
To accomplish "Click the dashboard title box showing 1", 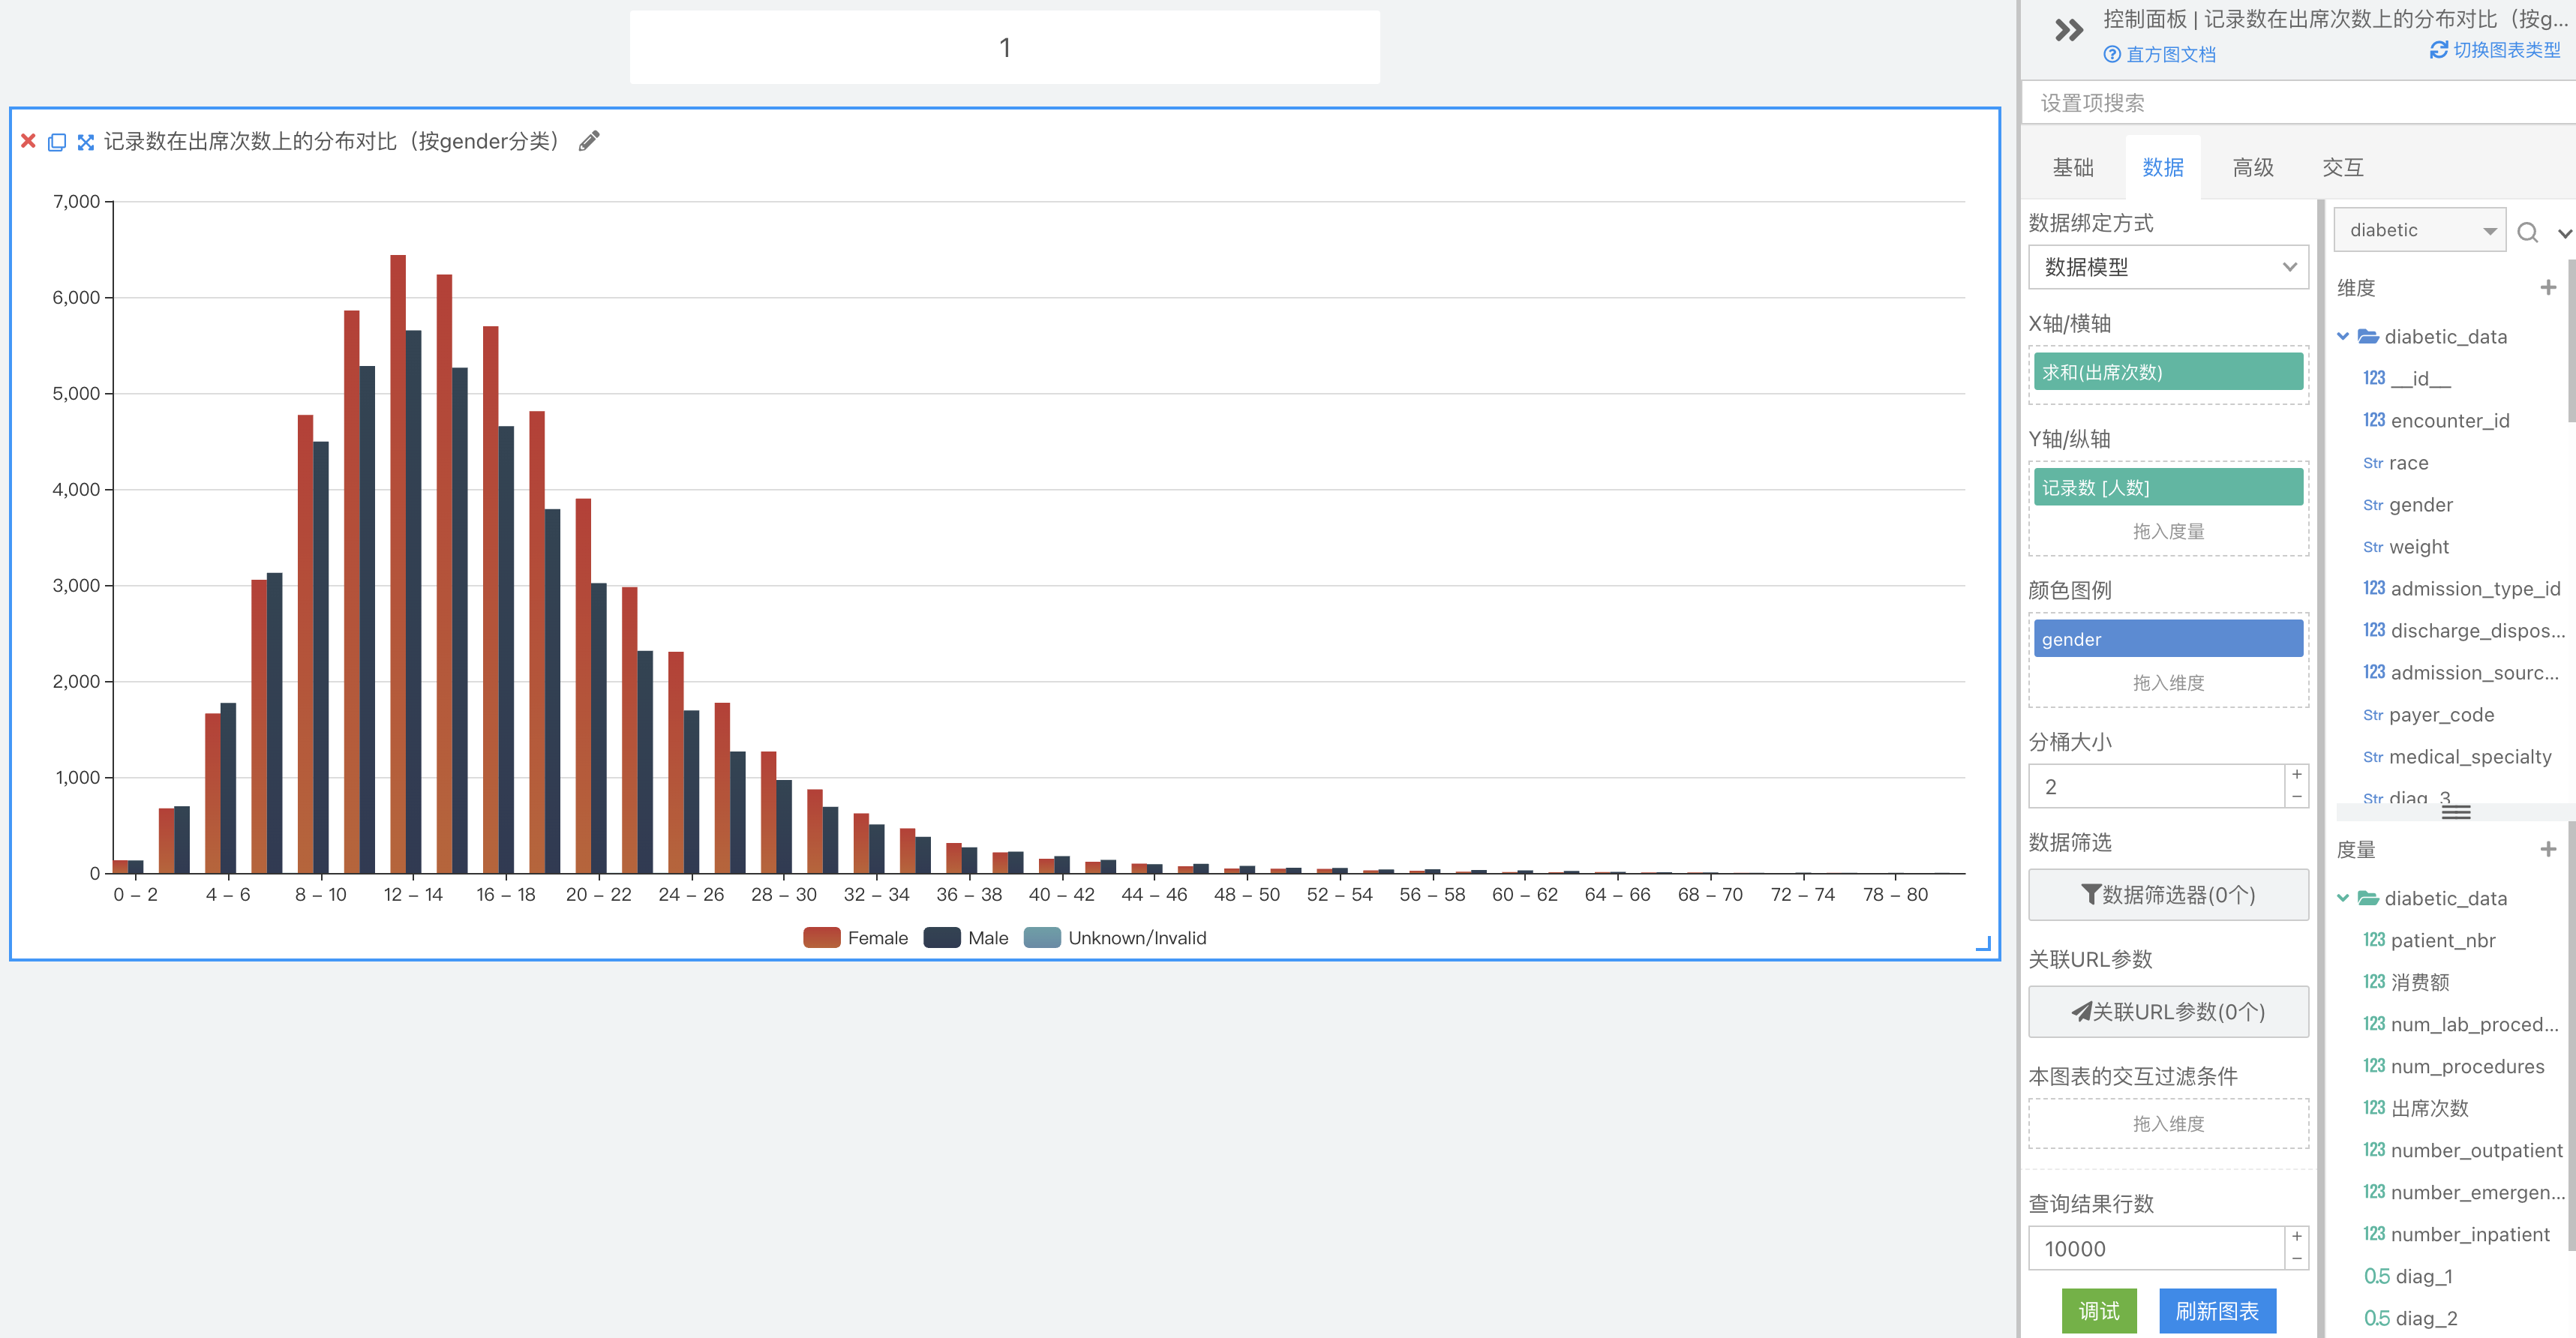I will point(1004,47).
